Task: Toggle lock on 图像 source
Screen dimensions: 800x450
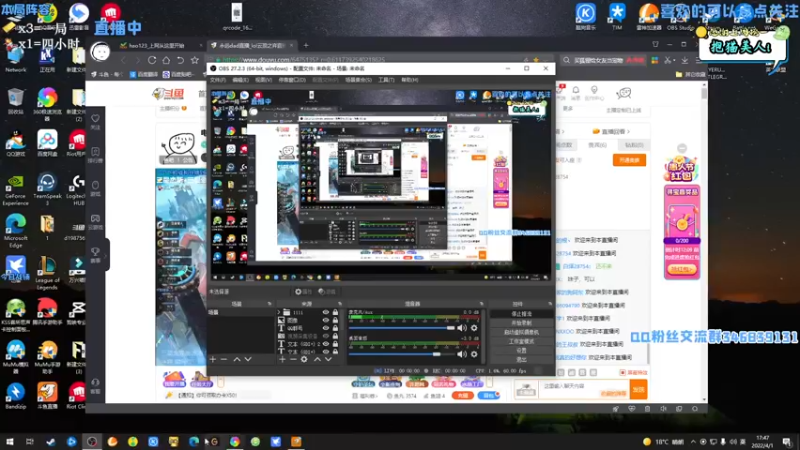Action: click(x=335, y=320)
